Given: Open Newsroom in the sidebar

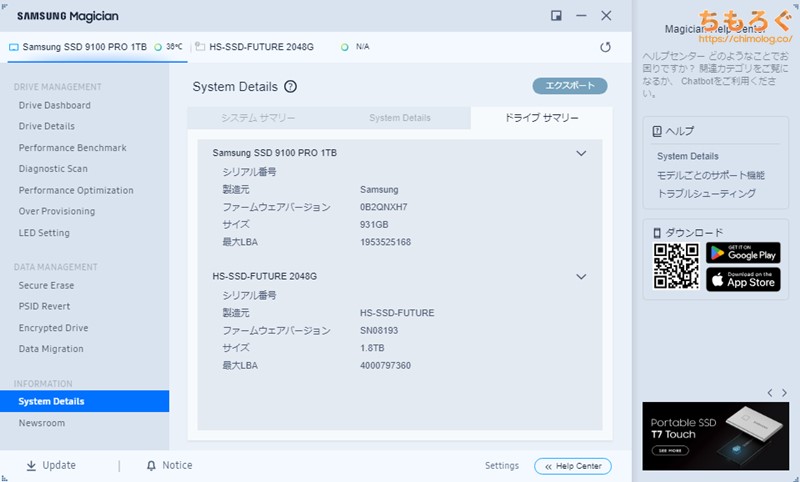Looking at the screenshot, I should point(42,423).
